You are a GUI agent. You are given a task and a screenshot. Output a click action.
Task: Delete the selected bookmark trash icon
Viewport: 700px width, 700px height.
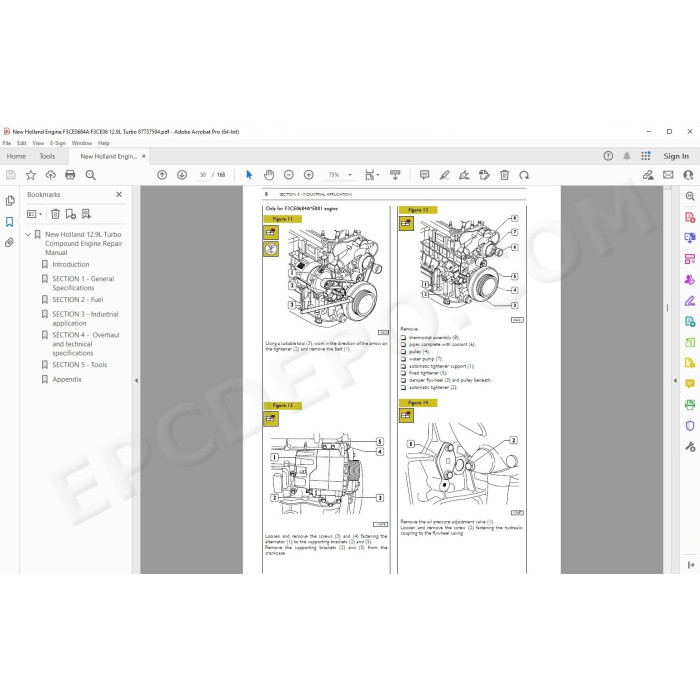tap(55, 214)
